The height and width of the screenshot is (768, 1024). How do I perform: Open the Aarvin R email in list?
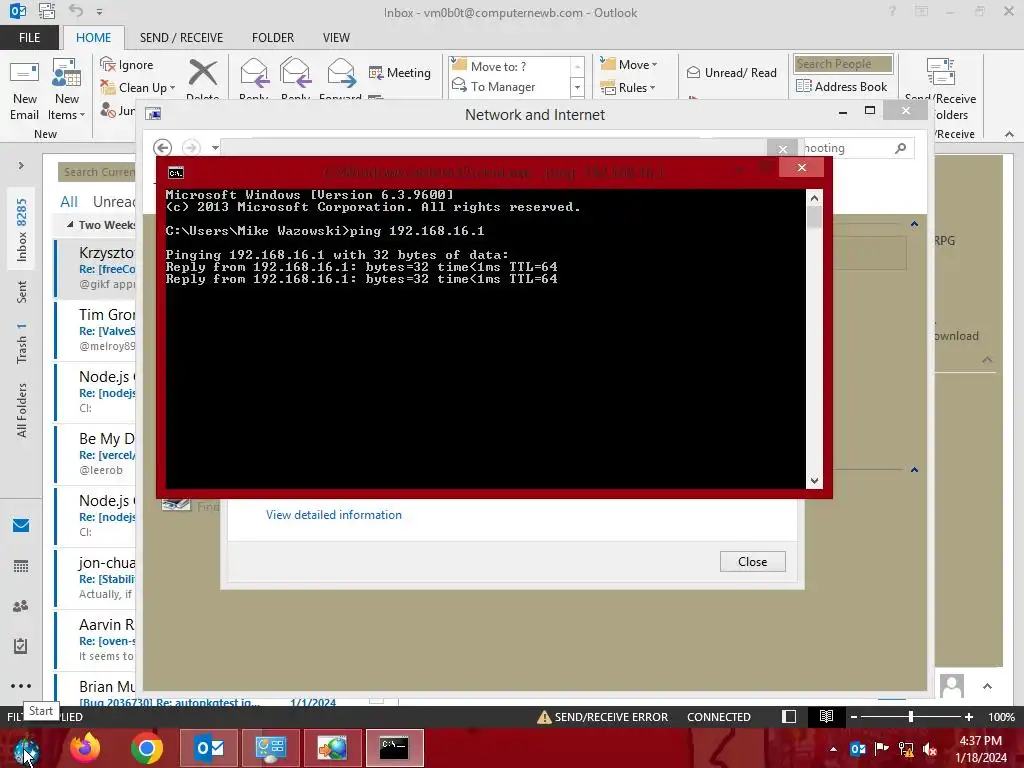(x=95, y=640)
